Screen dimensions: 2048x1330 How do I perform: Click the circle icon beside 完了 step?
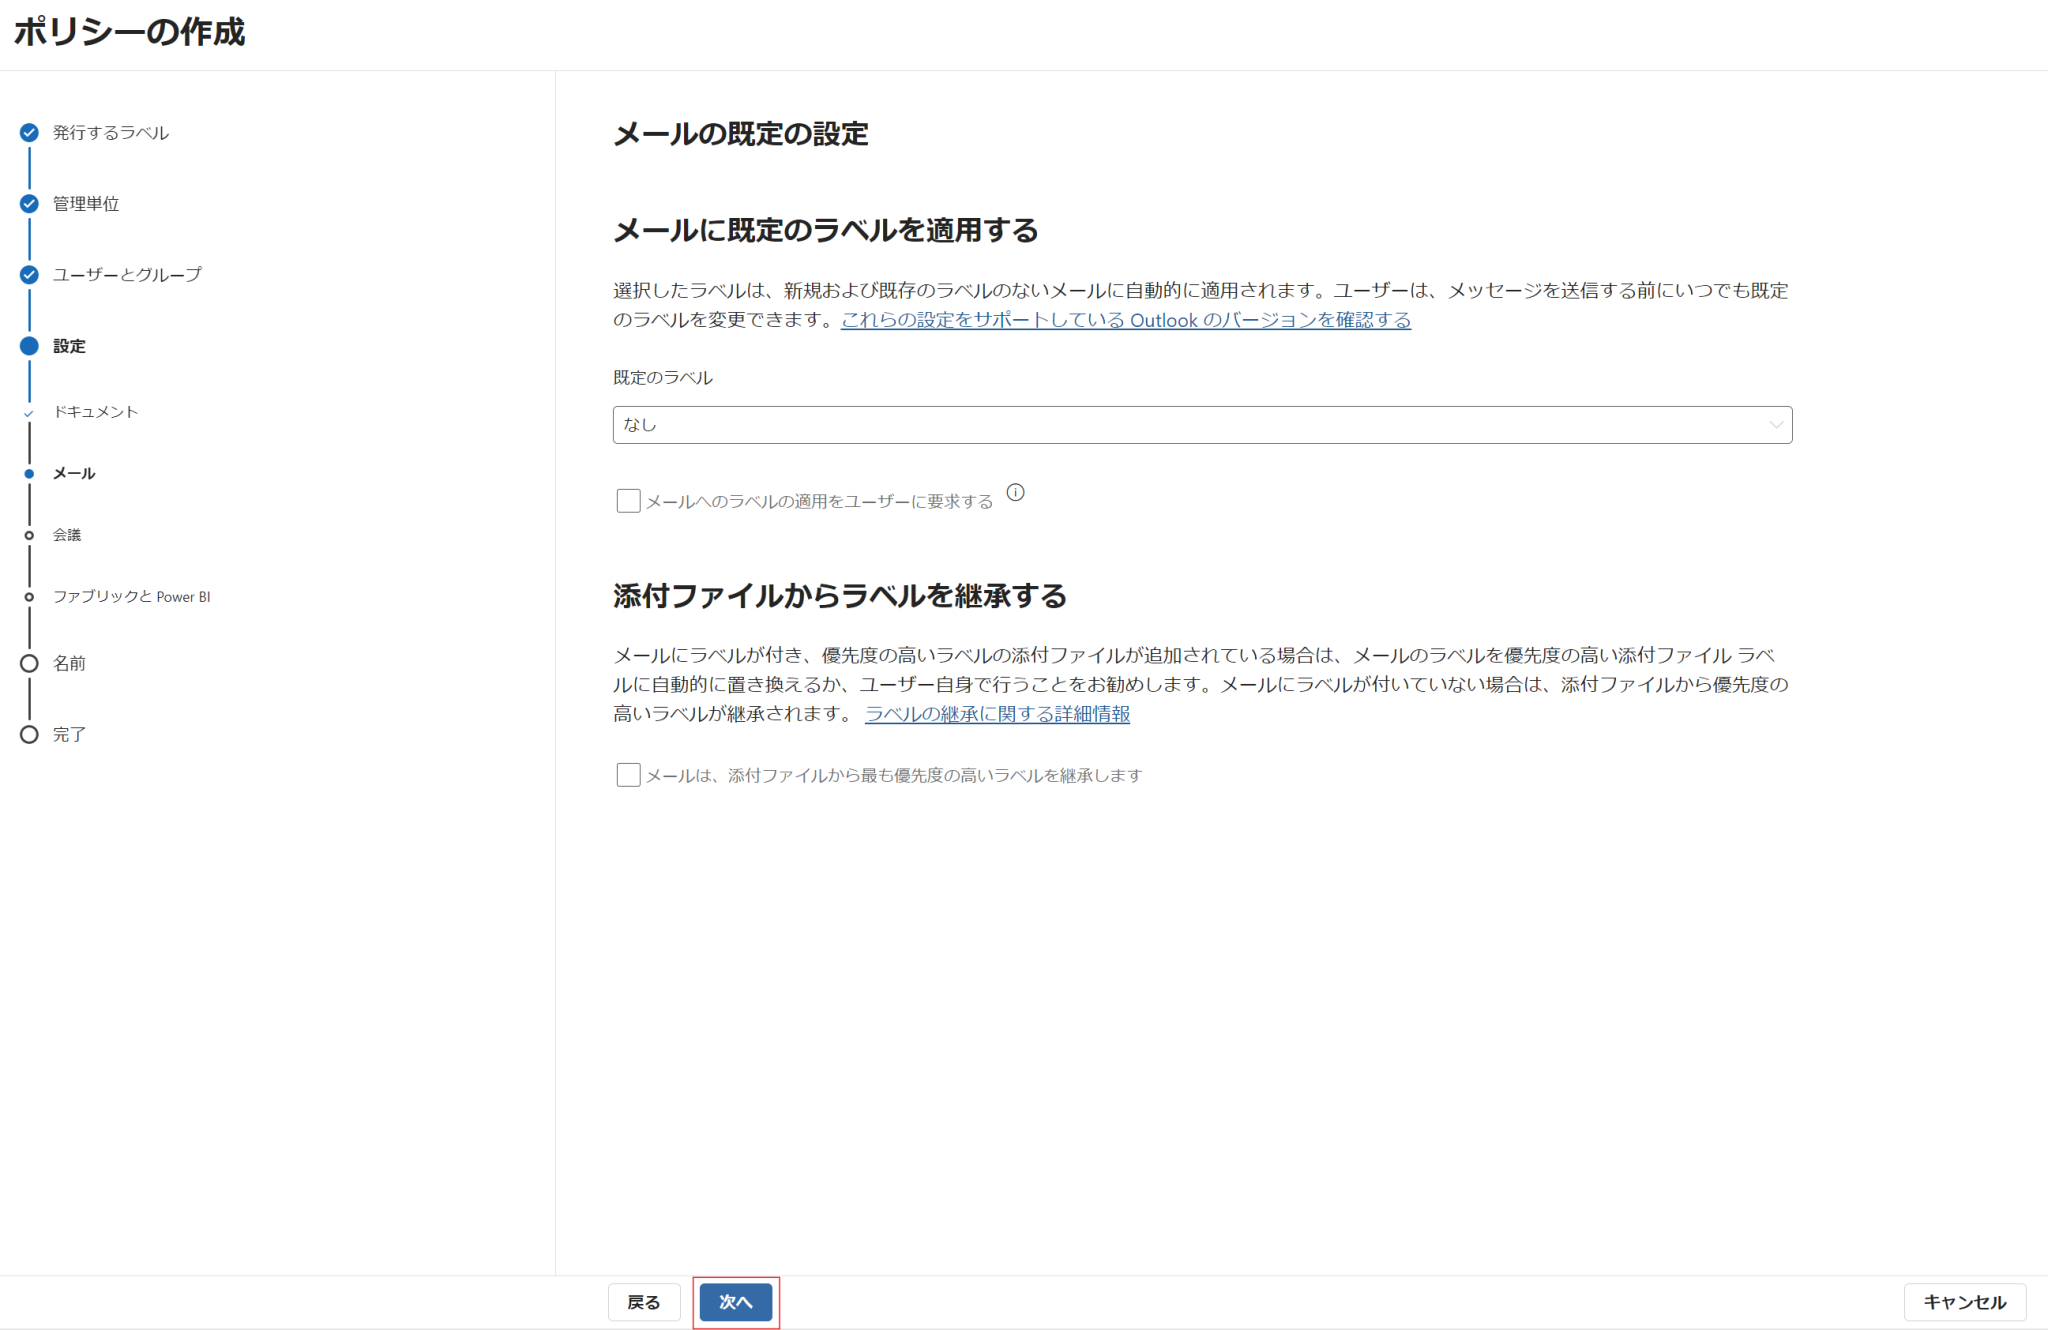[29, 734]
